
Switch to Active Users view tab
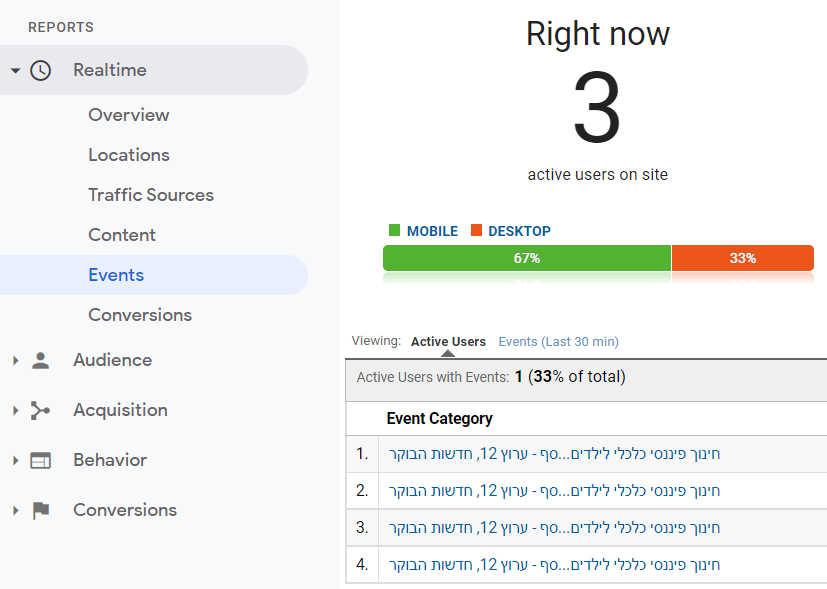(x=448, y=342)
